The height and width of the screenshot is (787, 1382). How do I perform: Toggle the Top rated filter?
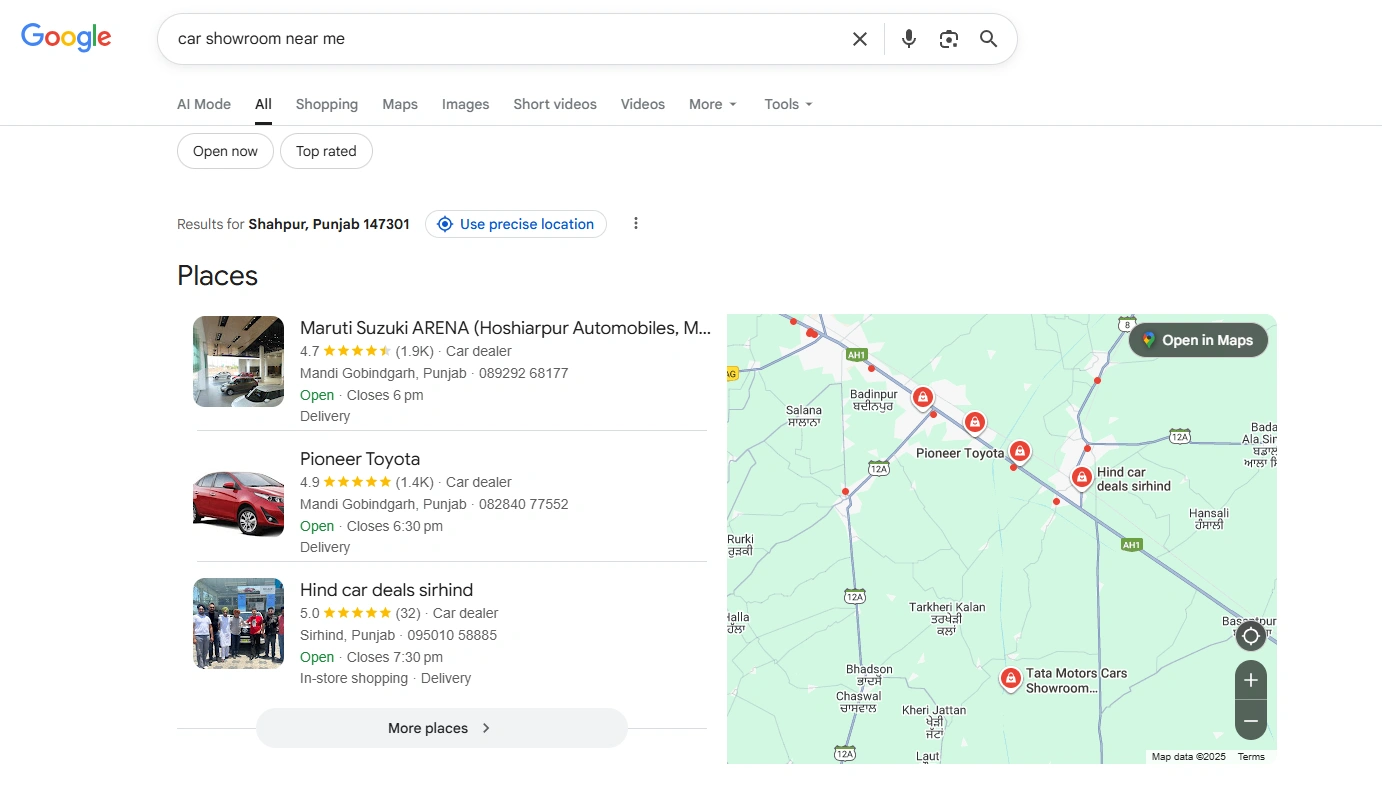(x=326, y=151)
